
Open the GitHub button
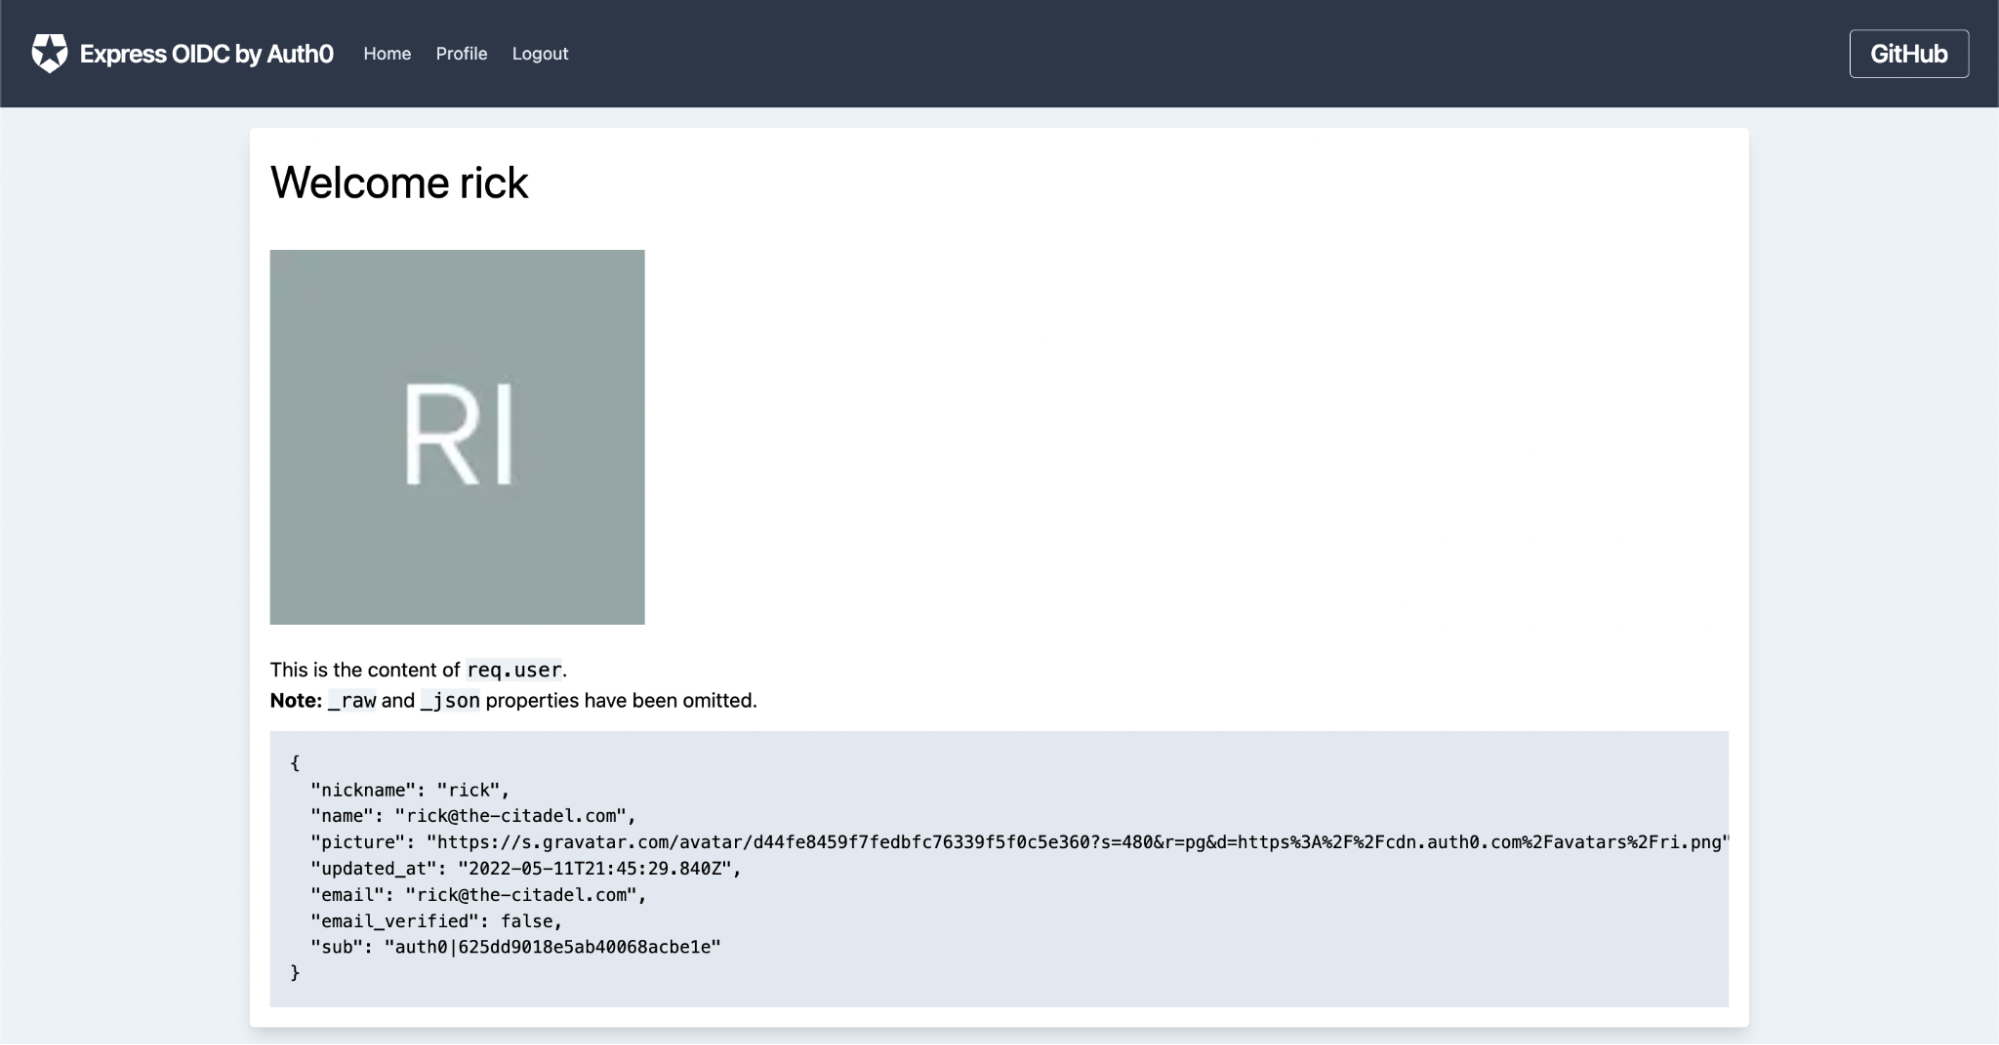(x=1908, y=54)
